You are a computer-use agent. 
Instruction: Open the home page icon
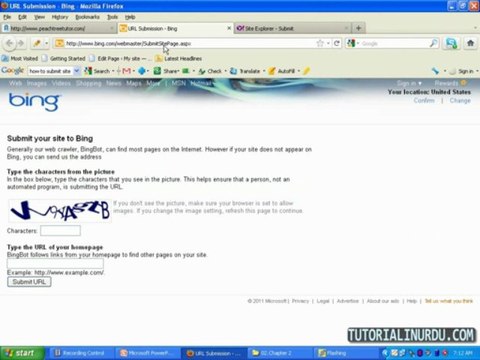coord(470,43)
